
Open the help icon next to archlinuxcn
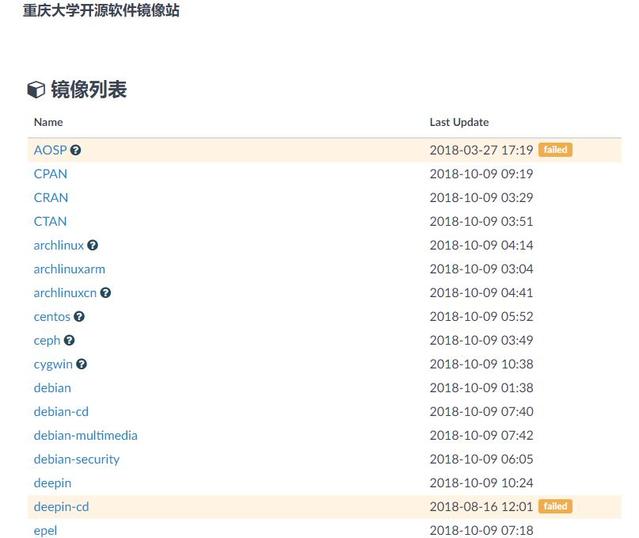pos(106,293)
